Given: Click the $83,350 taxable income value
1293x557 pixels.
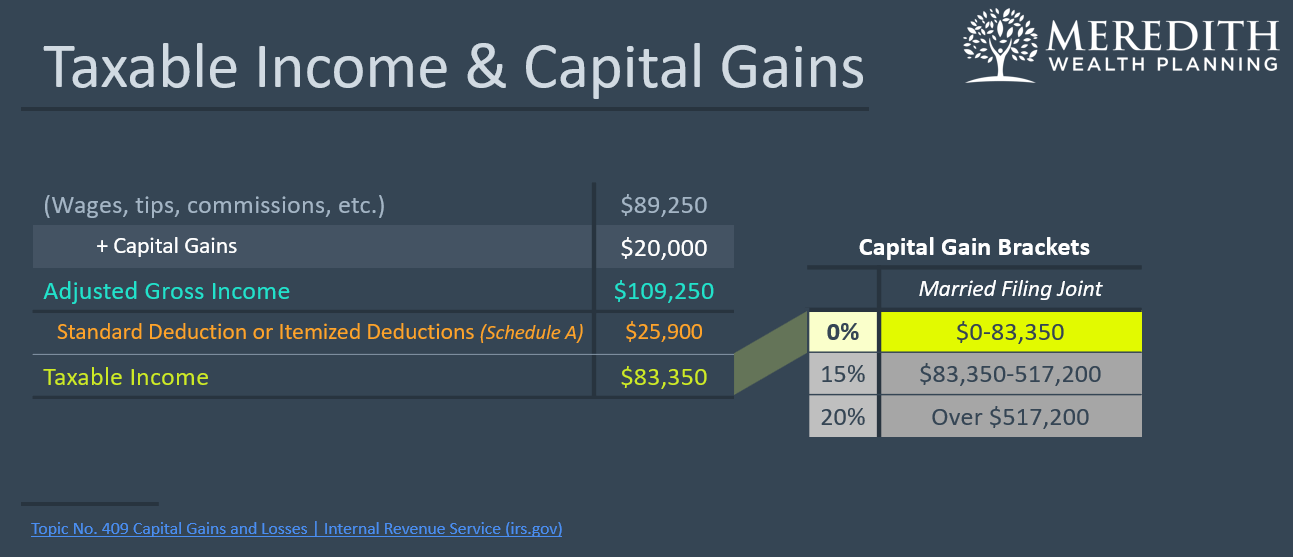Looking at the screenshot, I should point(663,378).
